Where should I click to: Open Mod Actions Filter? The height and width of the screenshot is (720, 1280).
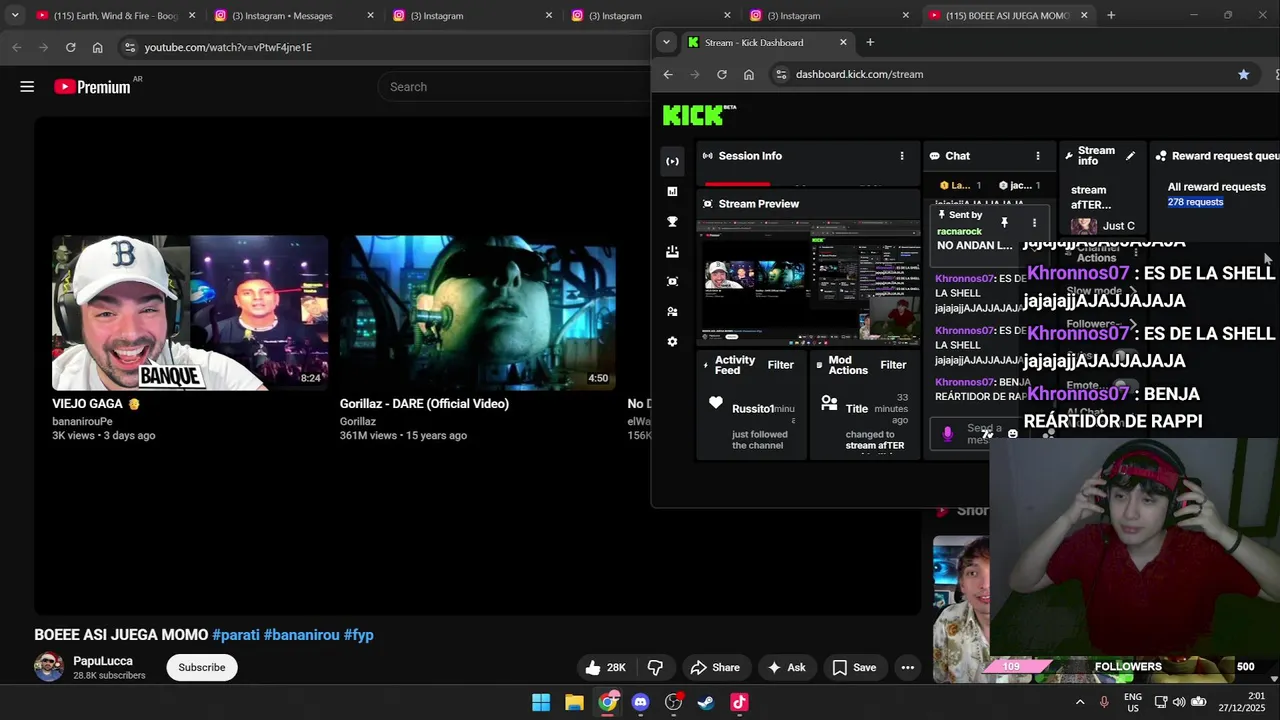pyautogui.click(x=893, y=365)
